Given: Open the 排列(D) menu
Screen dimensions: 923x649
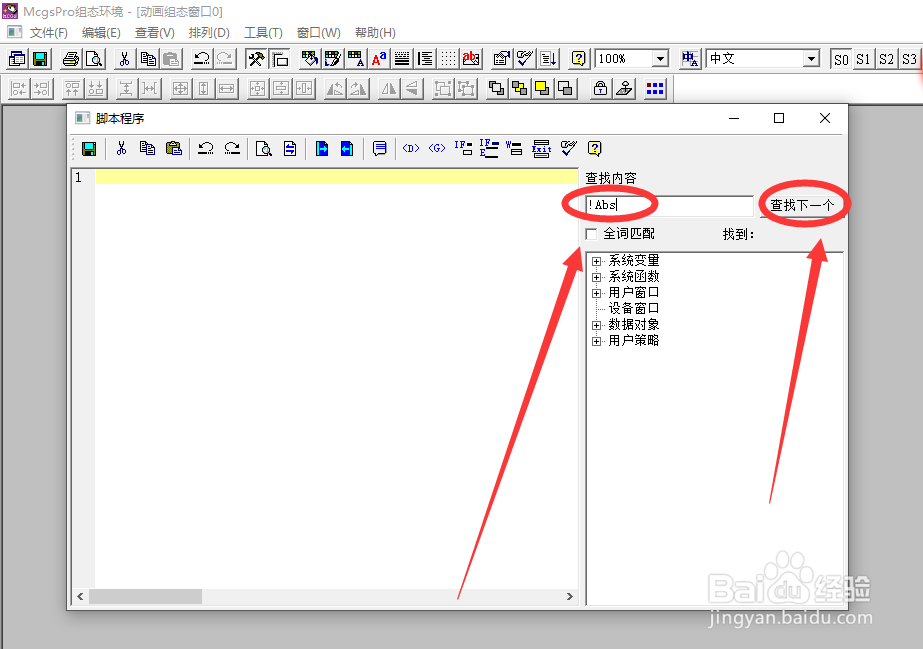Looking at the screenshot, I should pyautogui.click(x=209, y=33).
